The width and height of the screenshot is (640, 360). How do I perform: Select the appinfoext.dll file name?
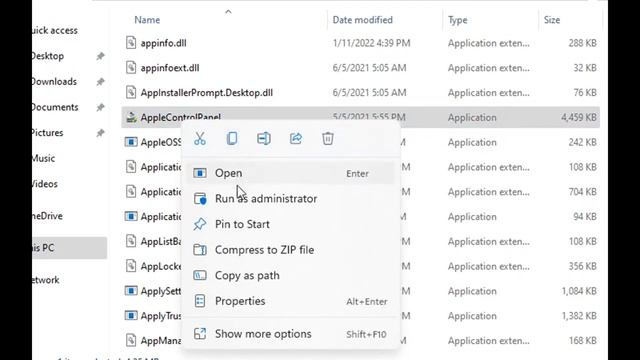[170, 68]
